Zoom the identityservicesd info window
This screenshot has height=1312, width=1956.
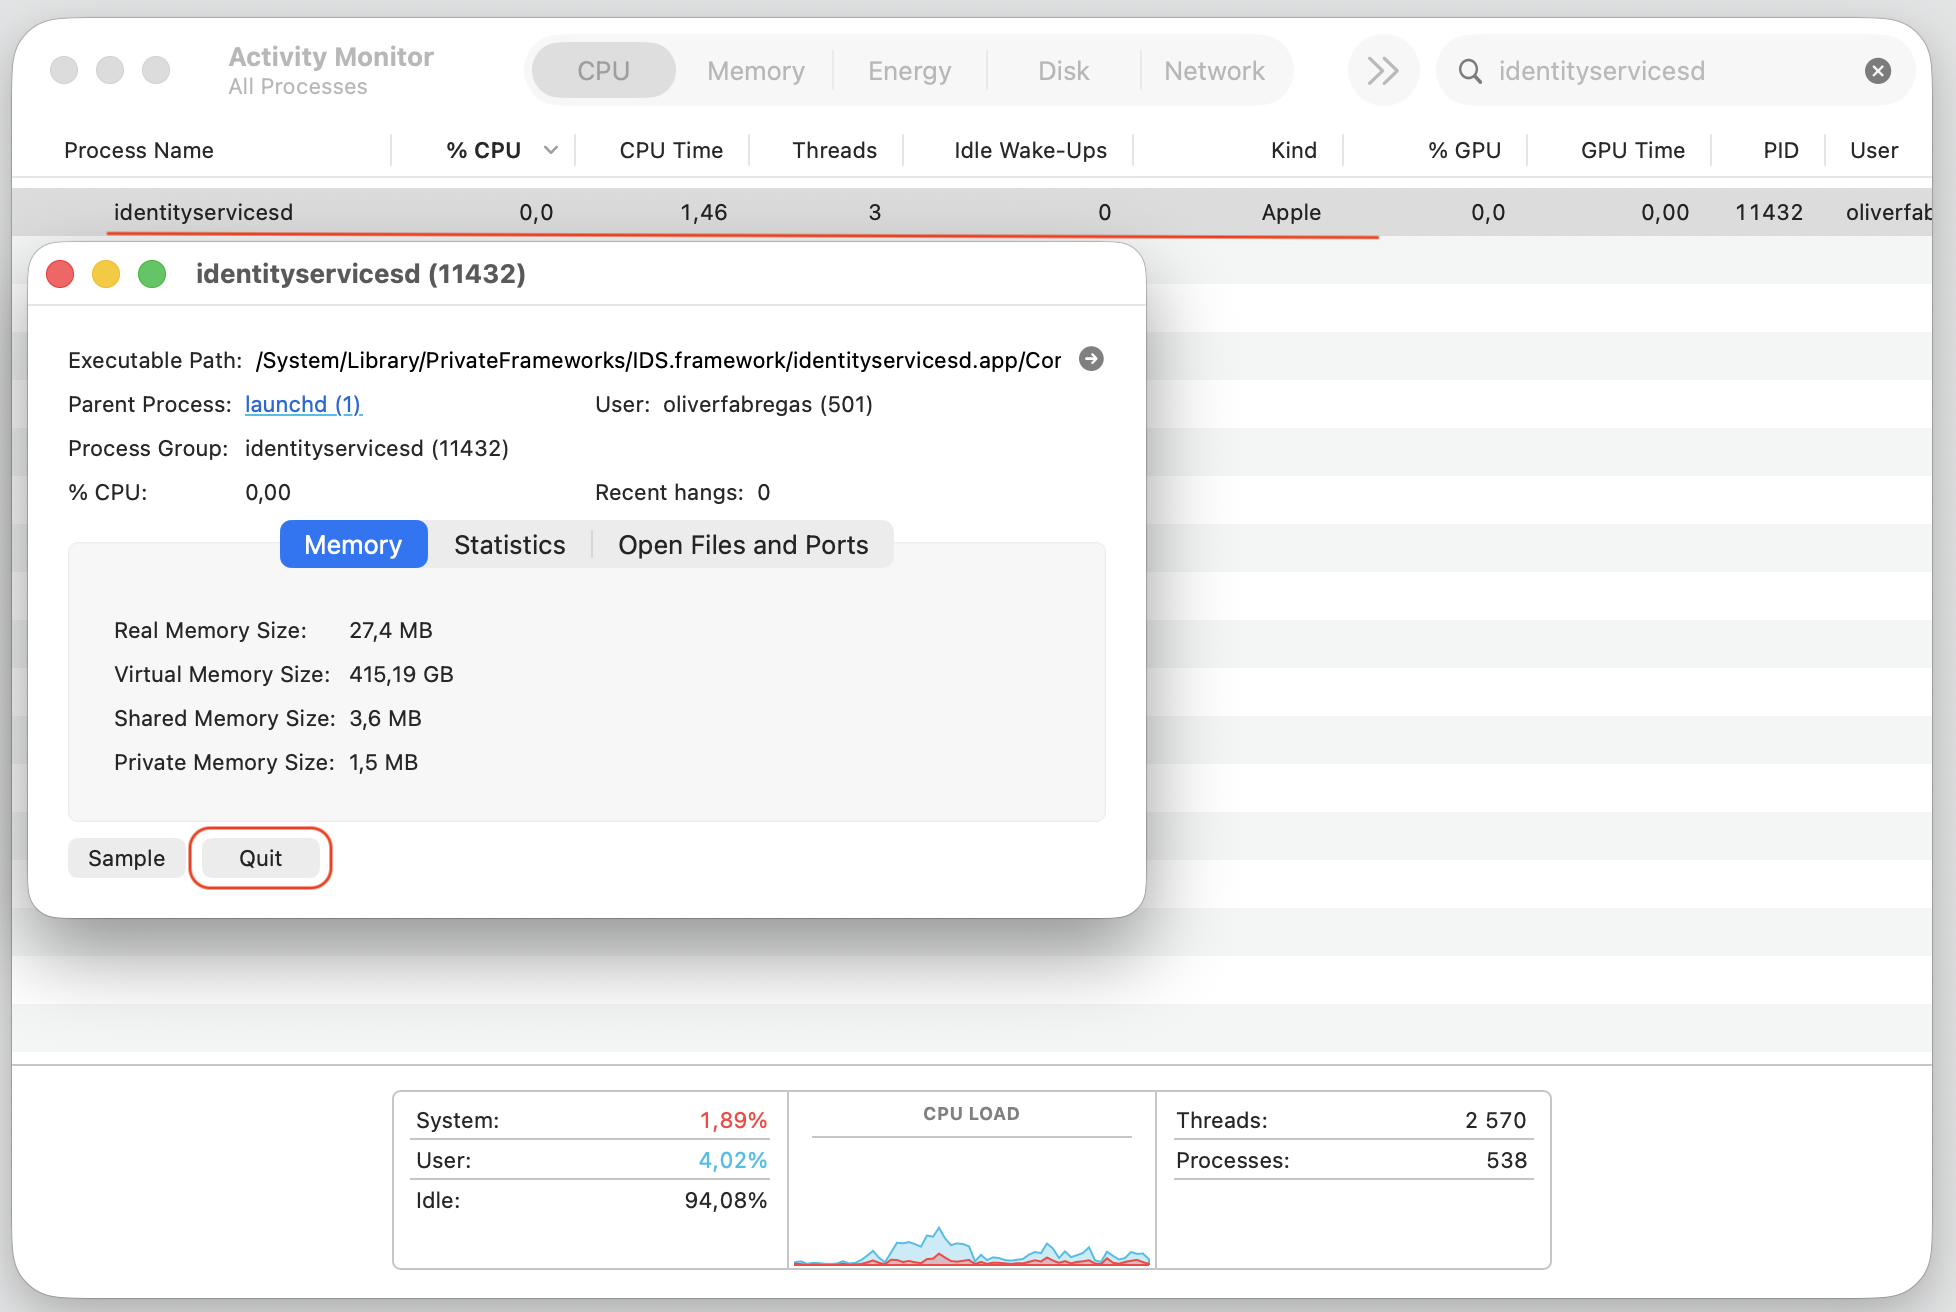[152, 274]
